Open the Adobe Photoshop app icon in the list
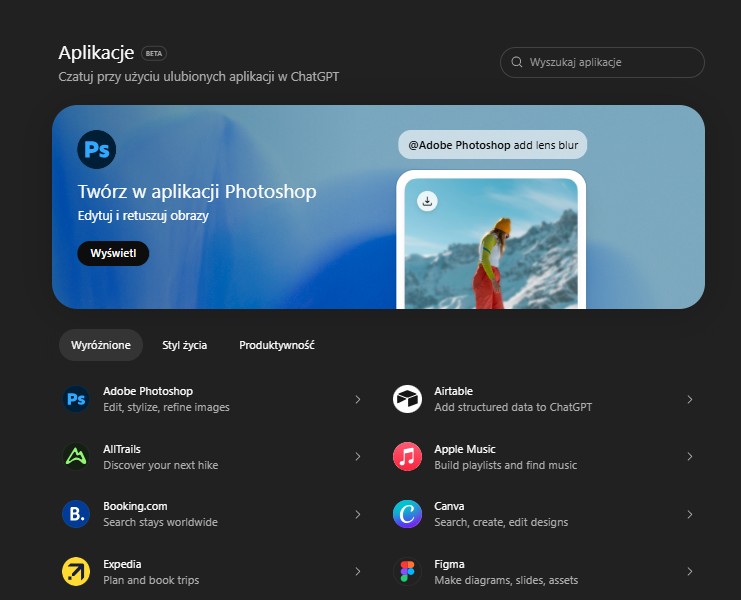The image size is (741, 600). pyautogui.click(x=76, y=399)
